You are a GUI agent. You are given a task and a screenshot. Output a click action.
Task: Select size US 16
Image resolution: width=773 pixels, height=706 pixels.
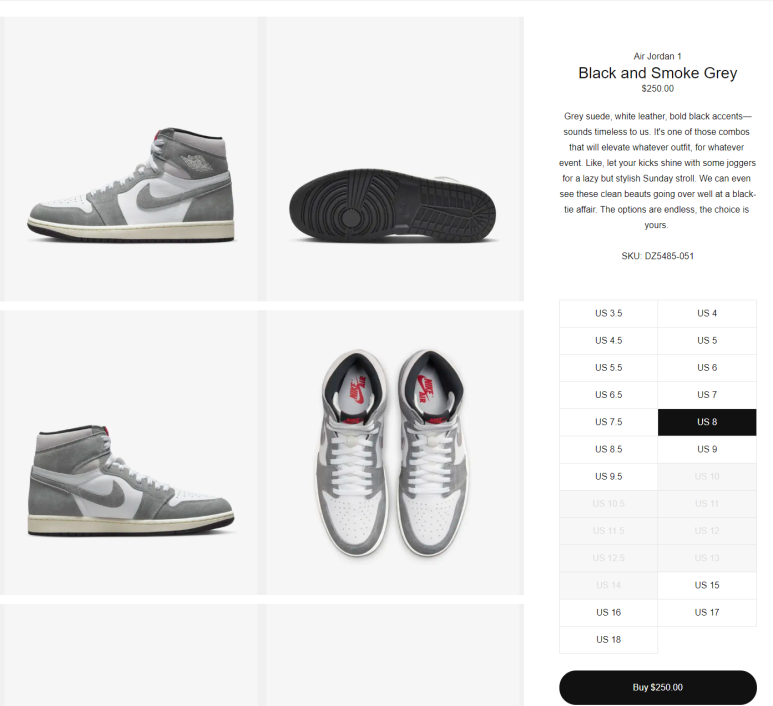pyautogui.click(x=608, y=612)
